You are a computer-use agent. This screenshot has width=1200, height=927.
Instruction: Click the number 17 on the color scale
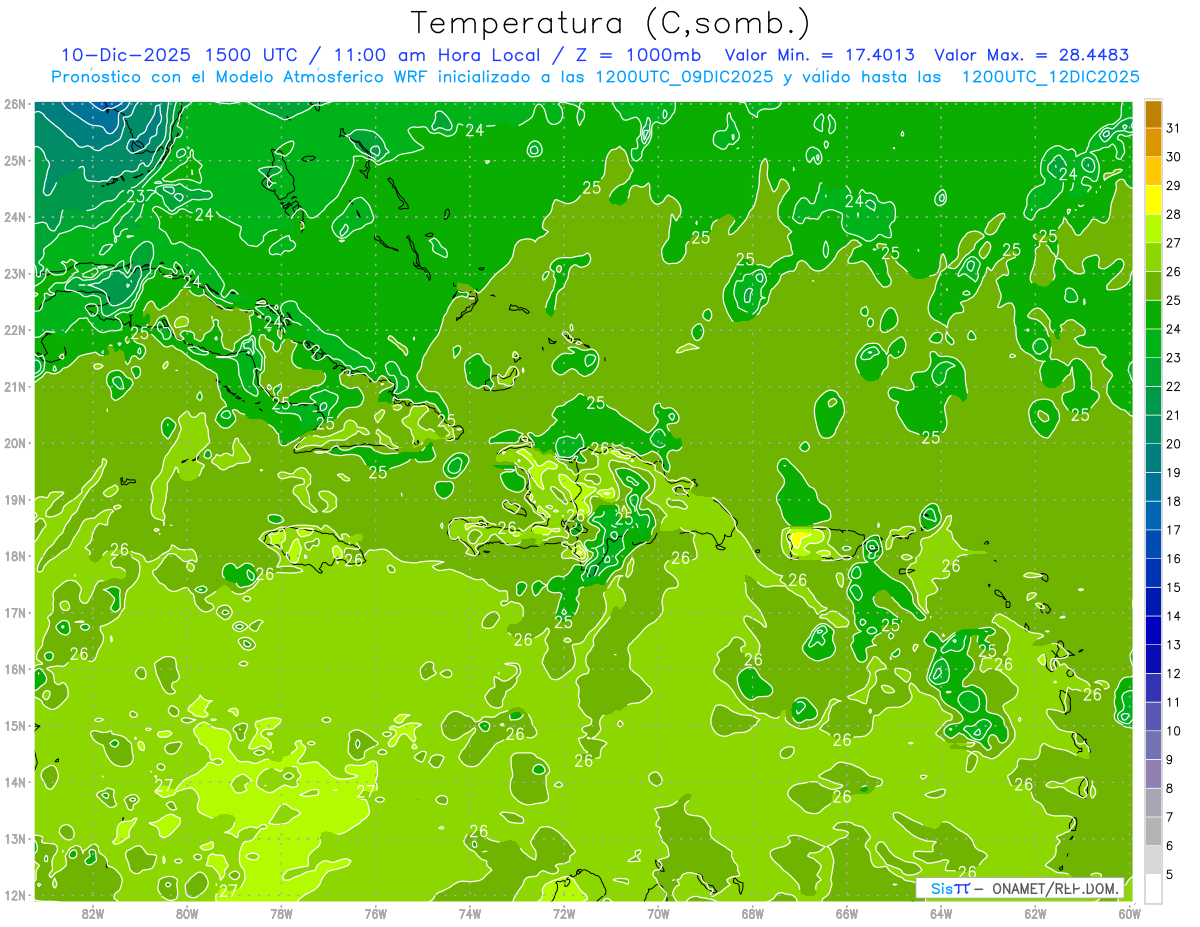click(x=1174, y=530)
